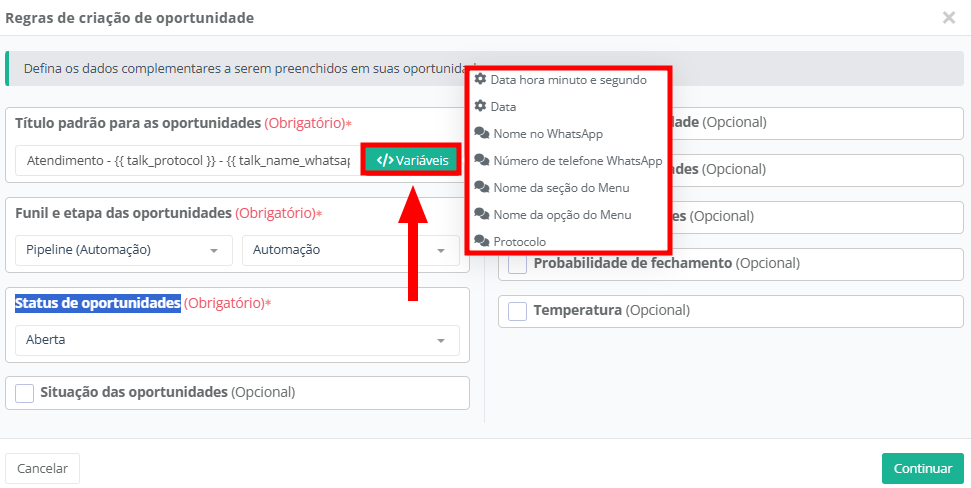
Task: Close the dialog with the X icon
Action: pos(948,18)
